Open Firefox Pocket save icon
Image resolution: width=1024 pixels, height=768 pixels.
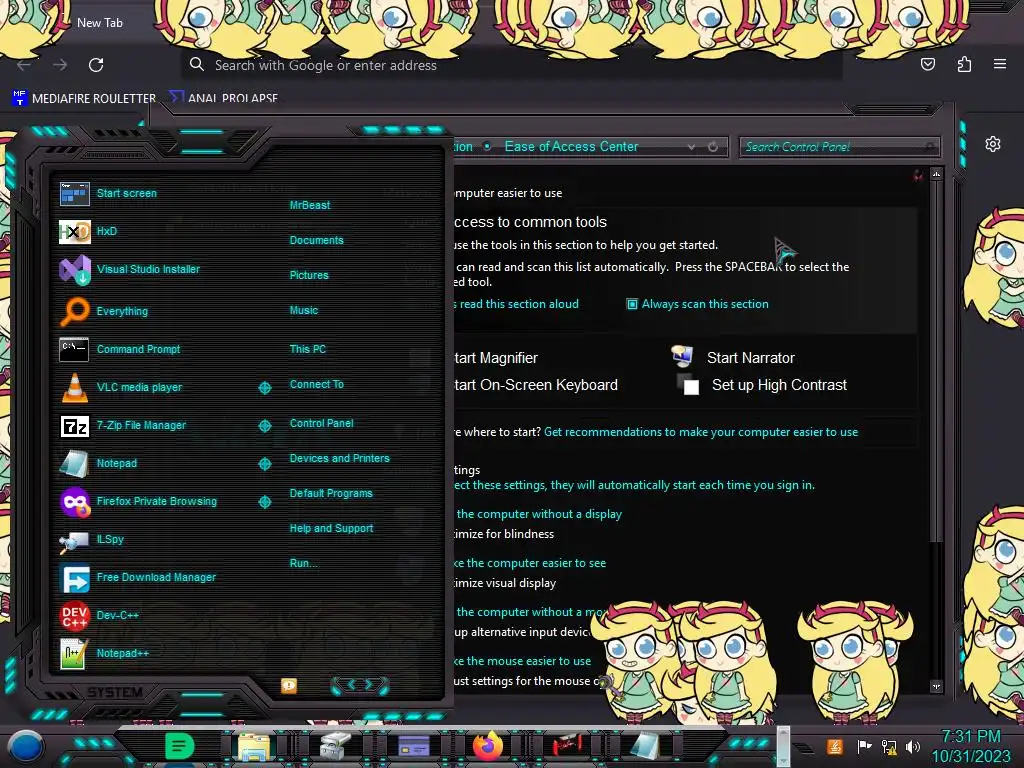point(928,64)
